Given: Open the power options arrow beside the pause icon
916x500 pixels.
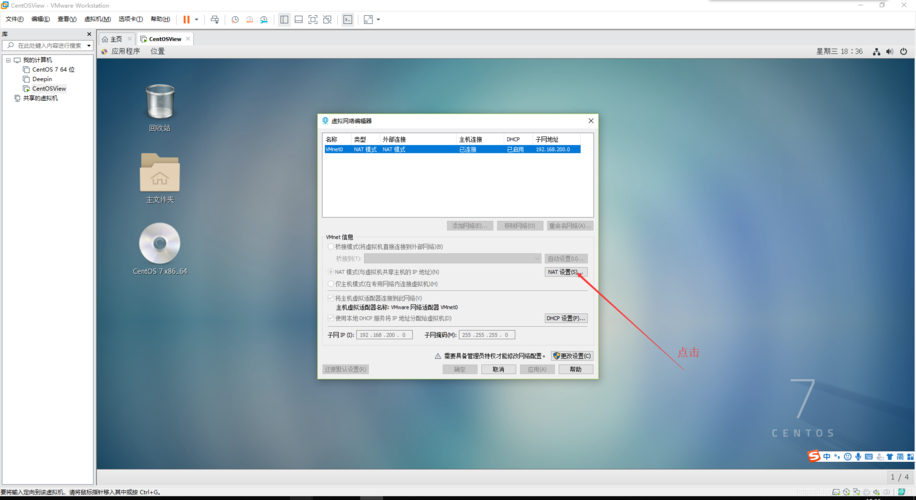Looking at the screenshot, I should pyautogui.click(x=196, y=19).
